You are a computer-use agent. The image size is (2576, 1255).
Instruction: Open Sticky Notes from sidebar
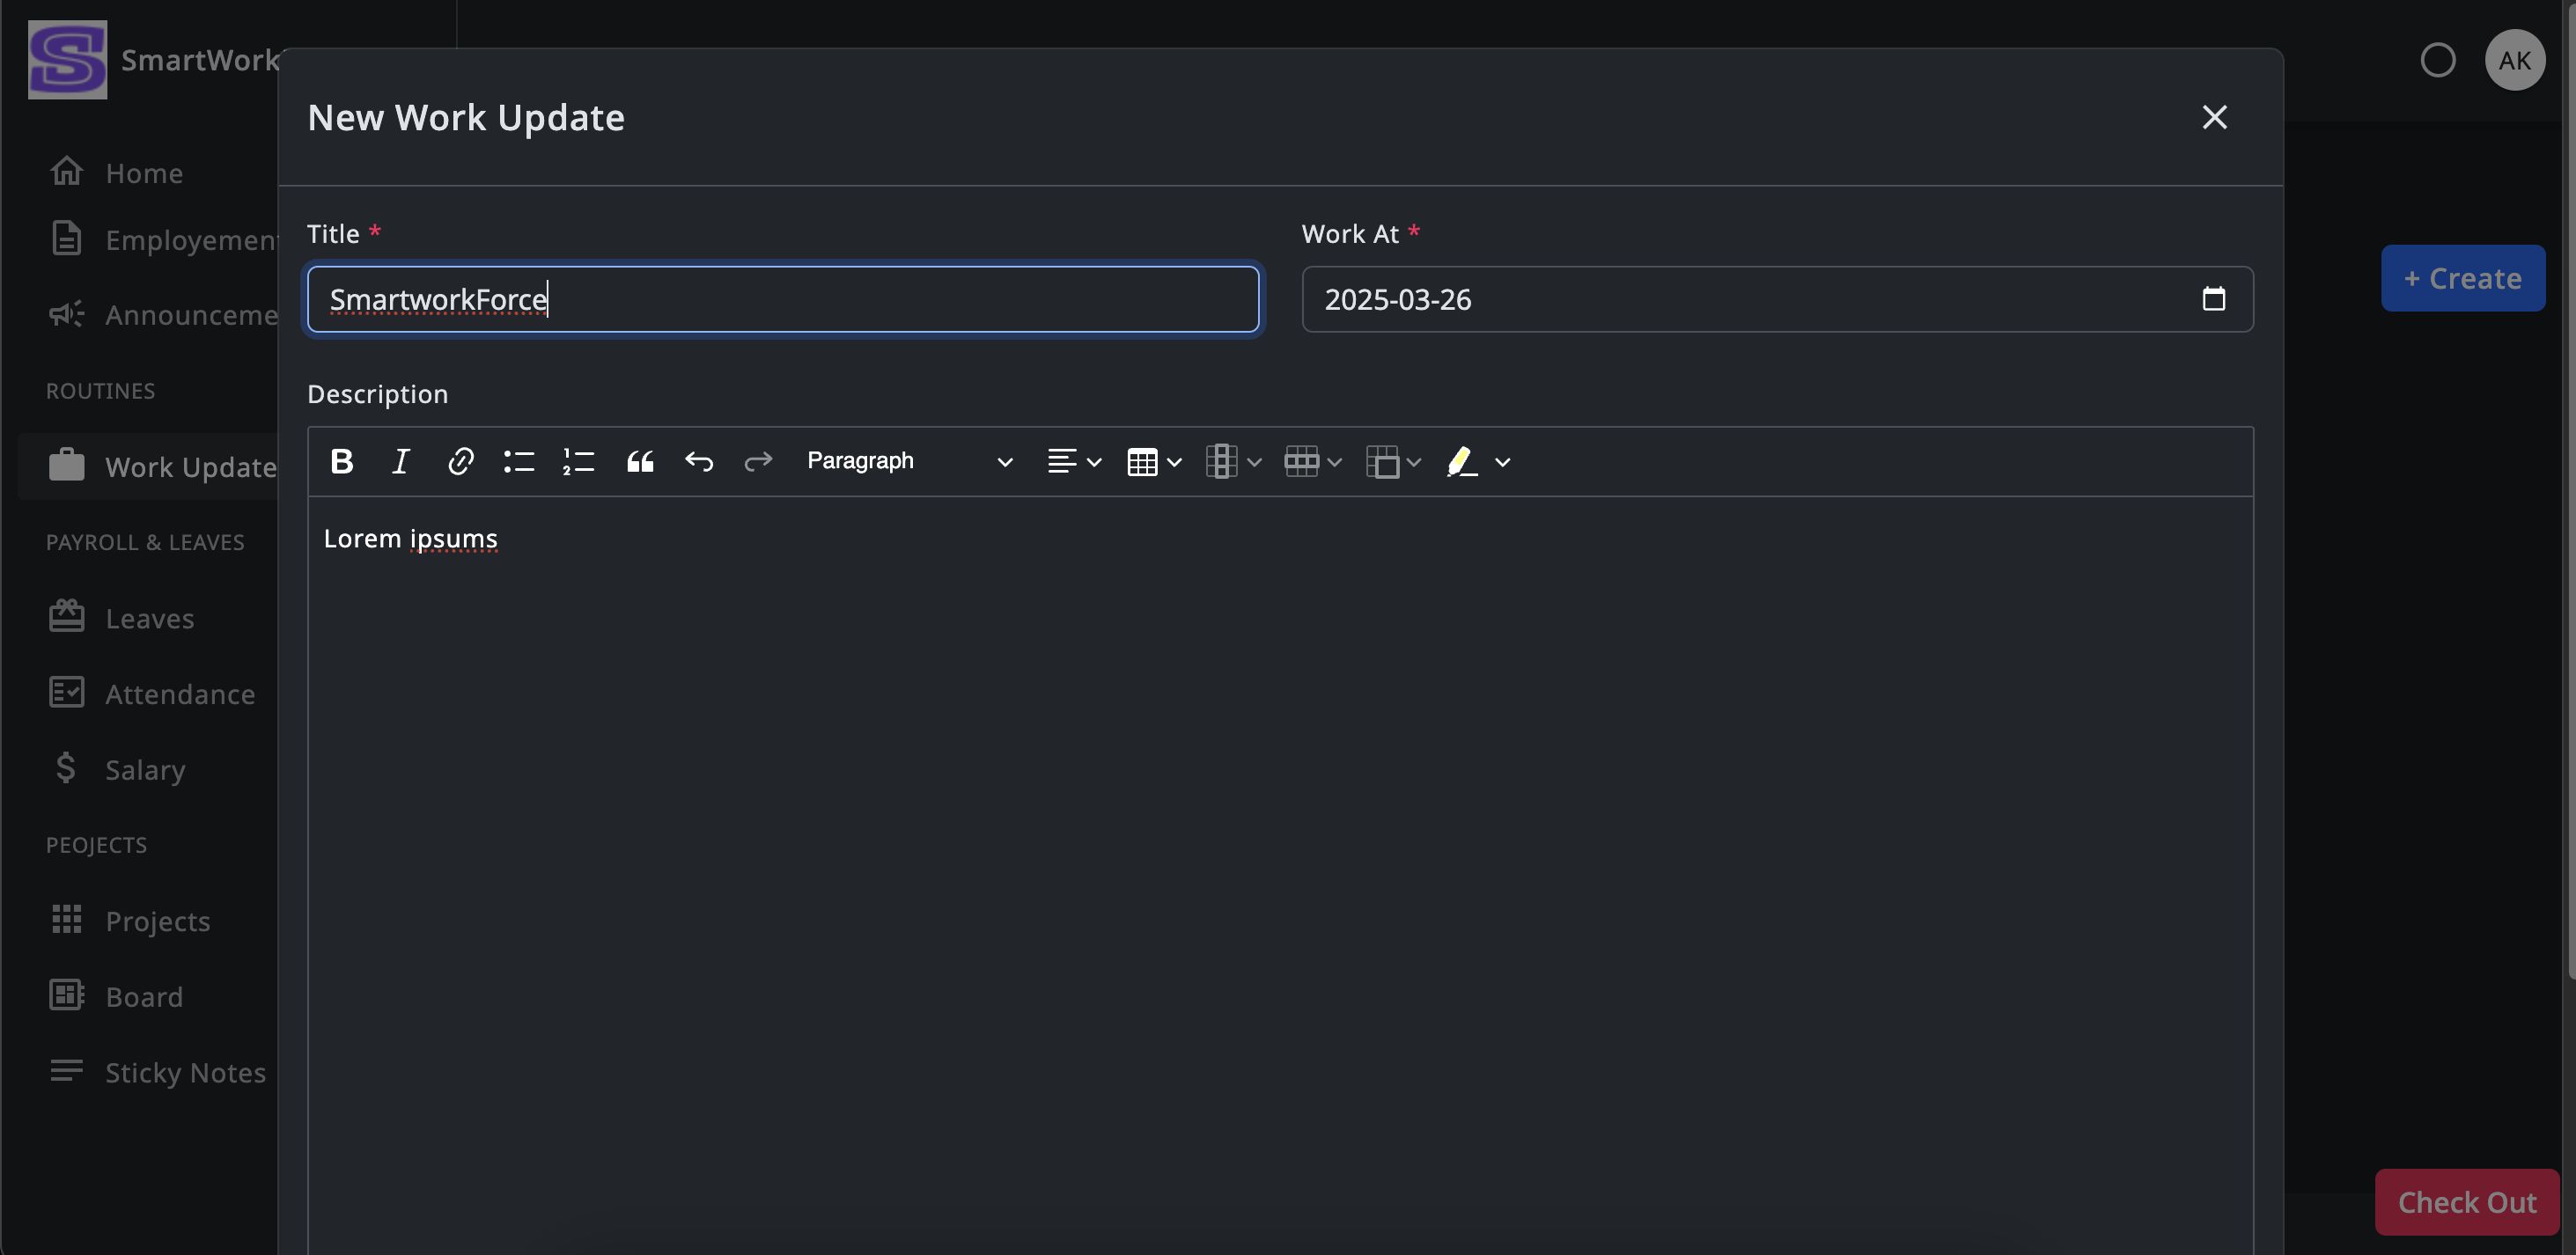185,1072
